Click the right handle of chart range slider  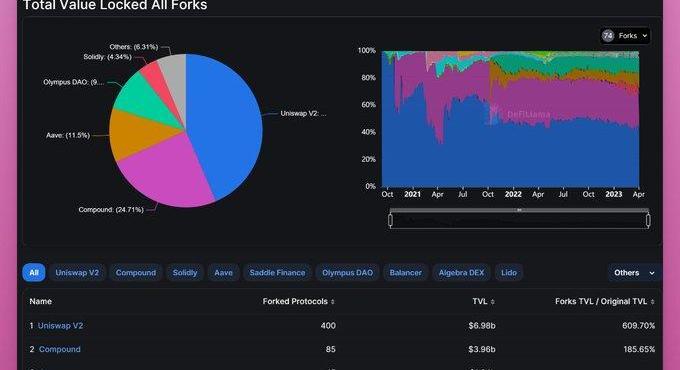point(648,220)
